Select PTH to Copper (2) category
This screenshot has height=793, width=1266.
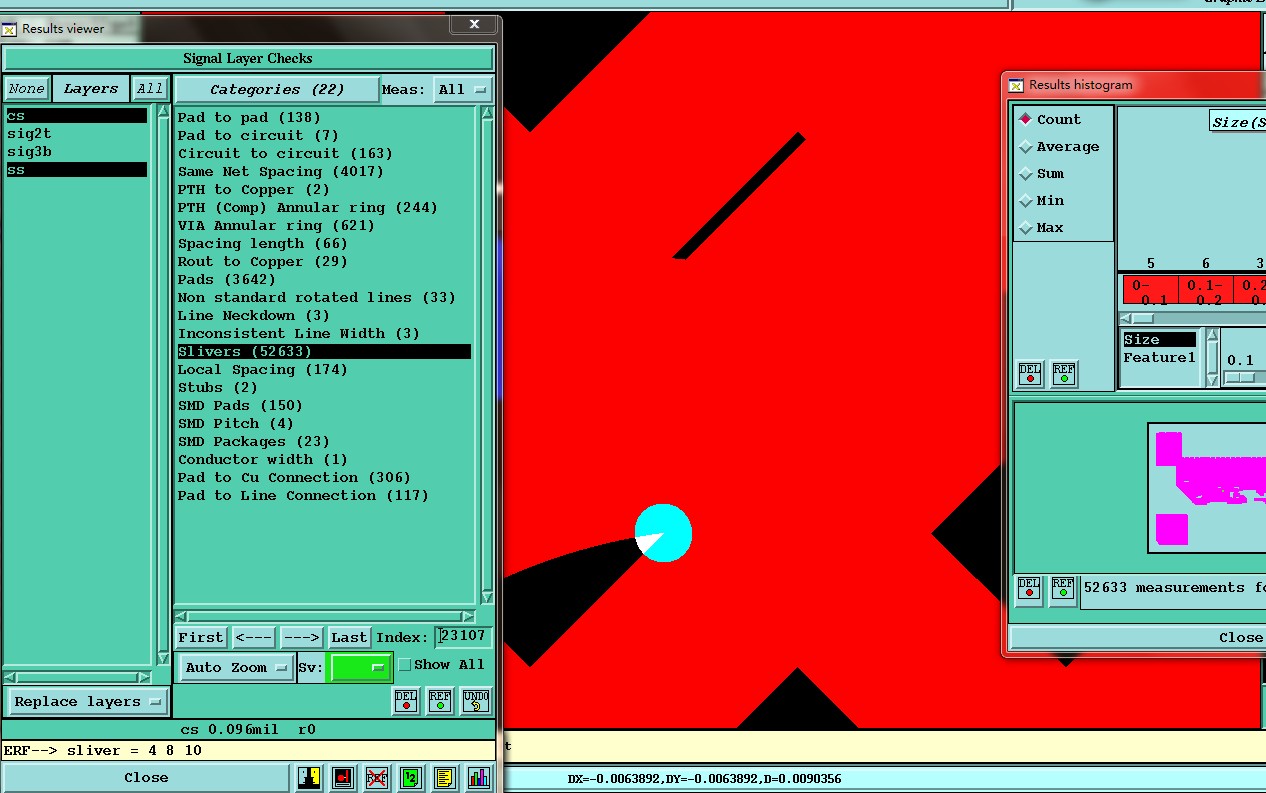(x=324, y=189)
